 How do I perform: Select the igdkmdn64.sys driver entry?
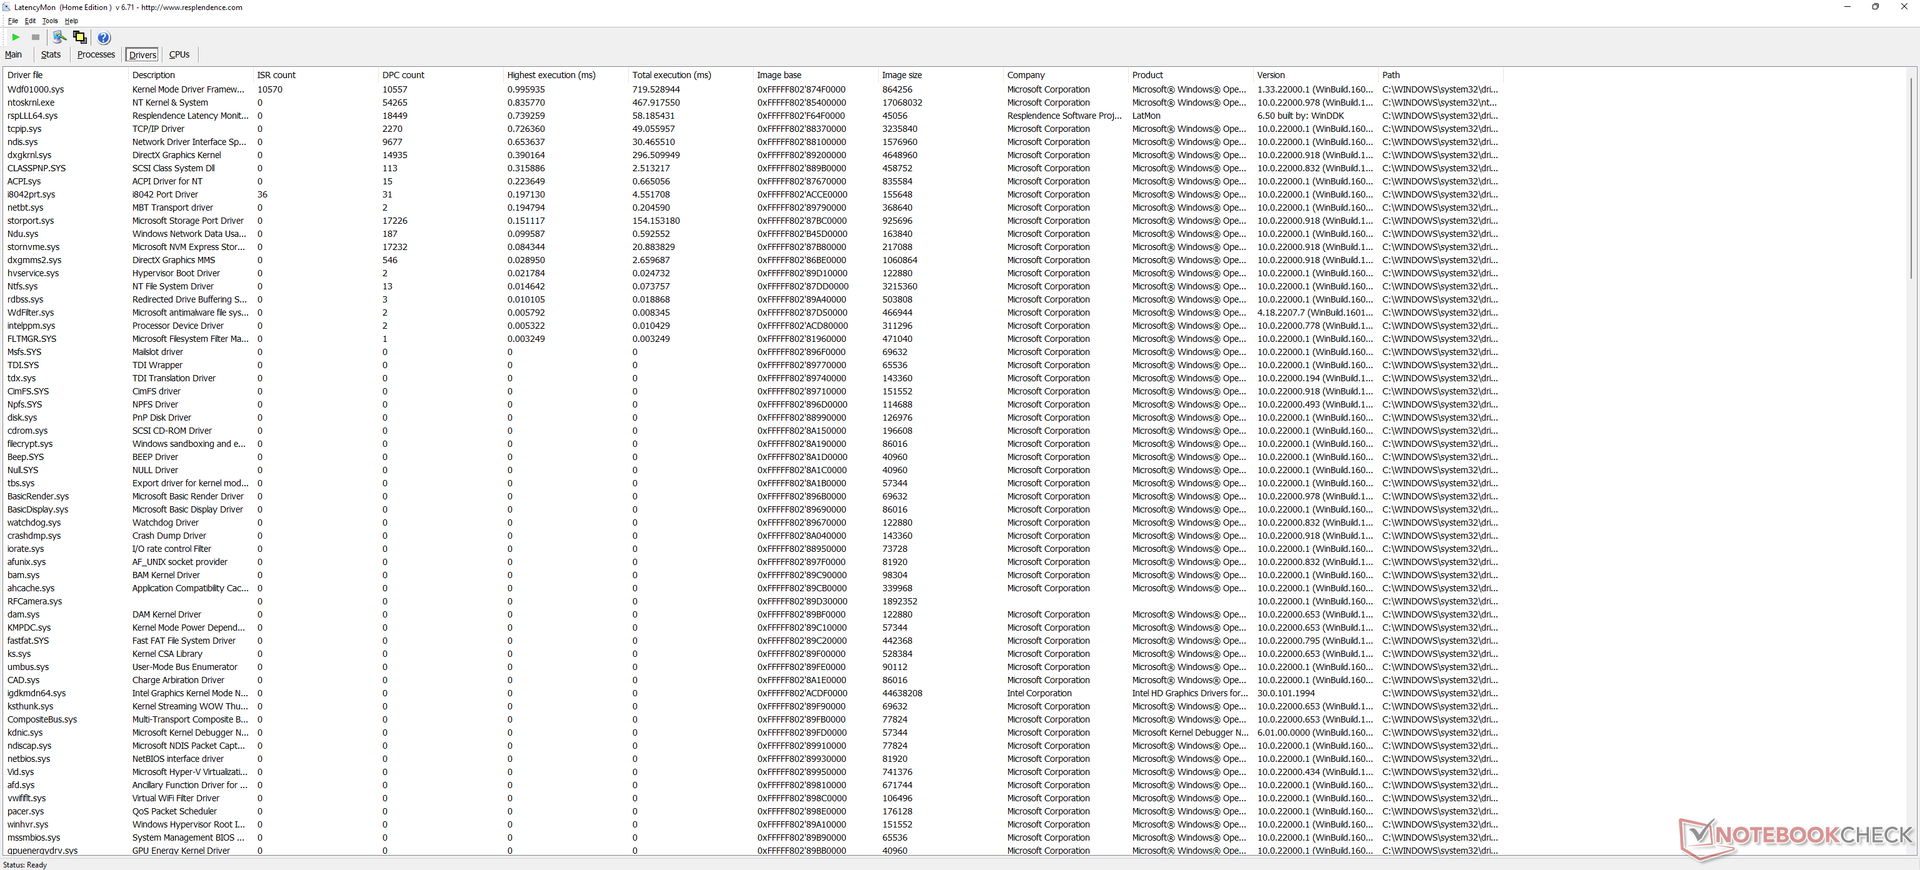36,693
